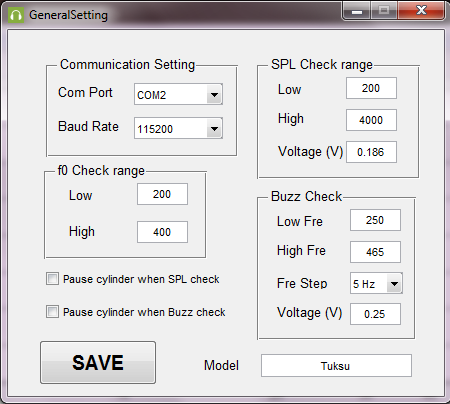The image size is (450, 404).
Task: Click the Buzz Check High Fre field
Action: pos(375,252)
